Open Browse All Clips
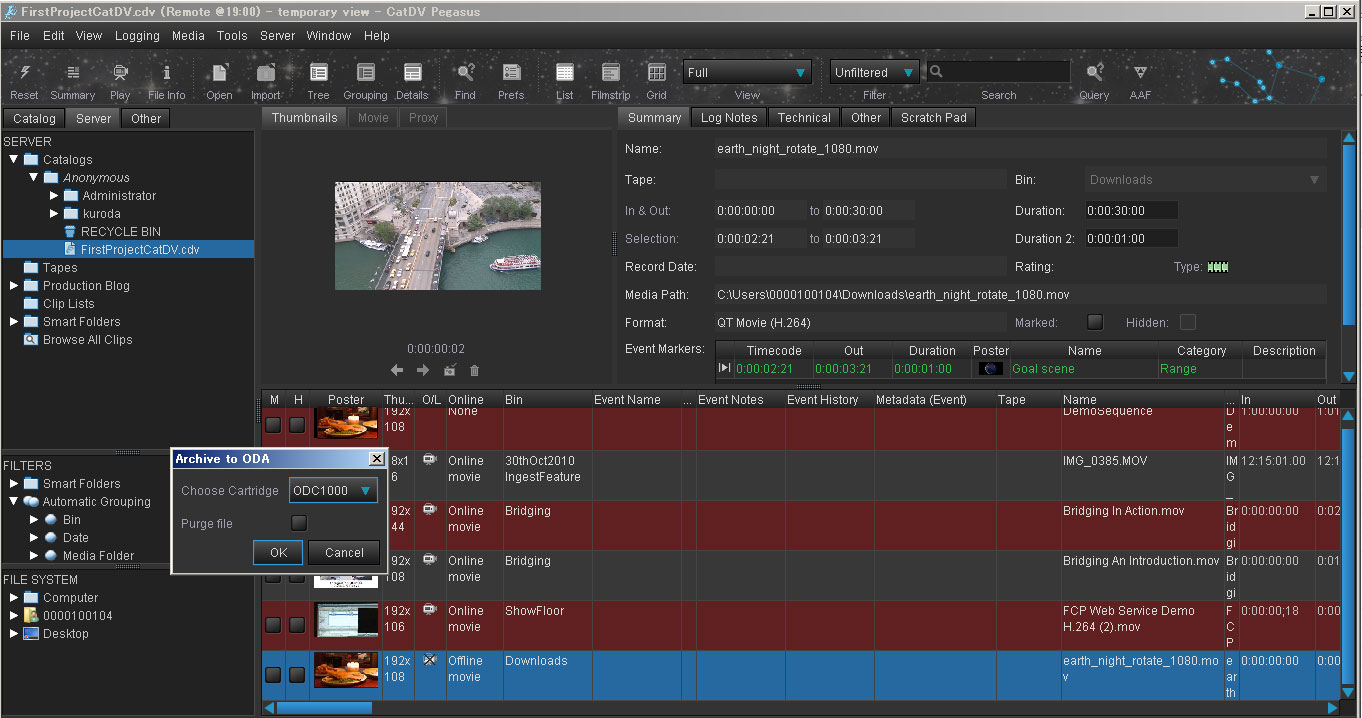Screen dimensions: 1362x718 point(87,339)
